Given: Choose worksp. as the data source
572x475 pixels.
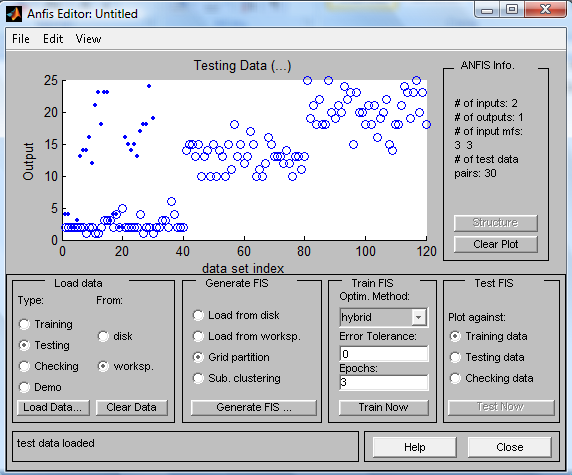Looking at the screenshot, I should click(103, 366).
